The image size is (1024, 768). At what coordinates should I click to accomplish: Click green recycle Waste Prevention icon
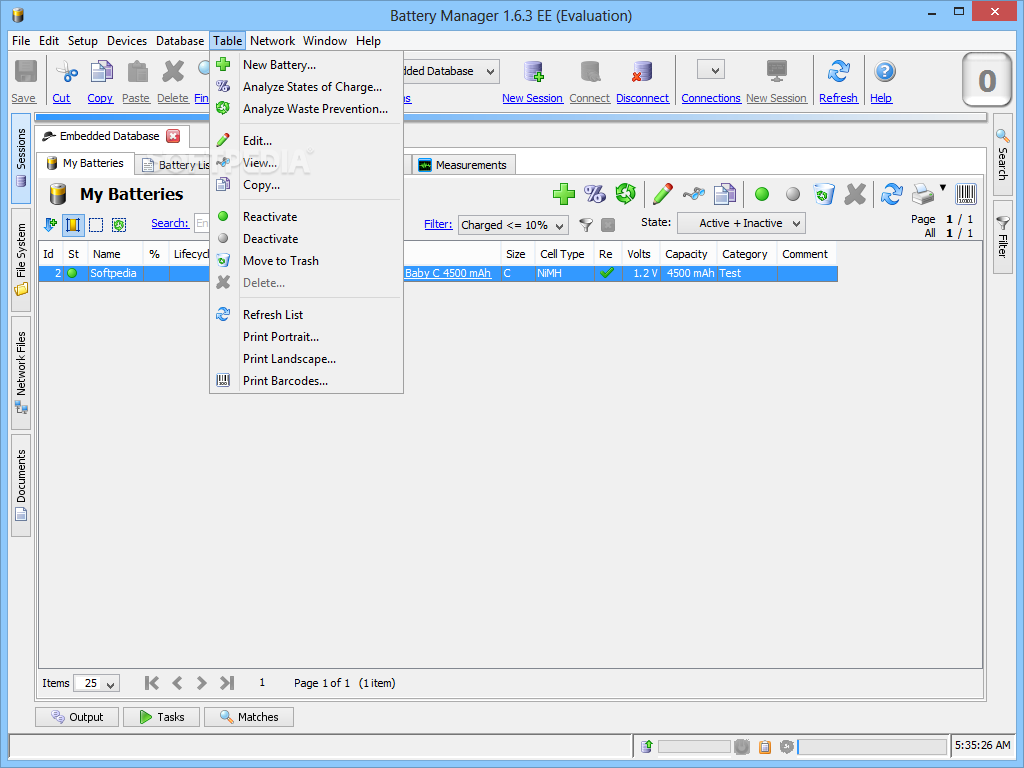click(626, 194)
